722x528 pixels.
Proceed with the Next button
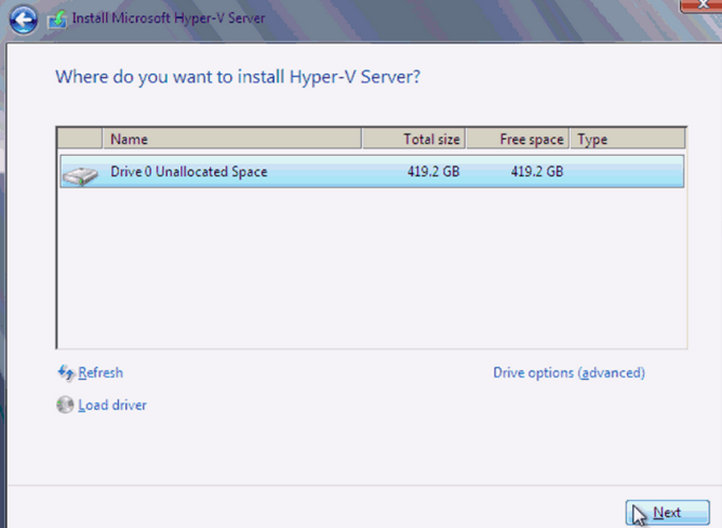coord(667,512)
